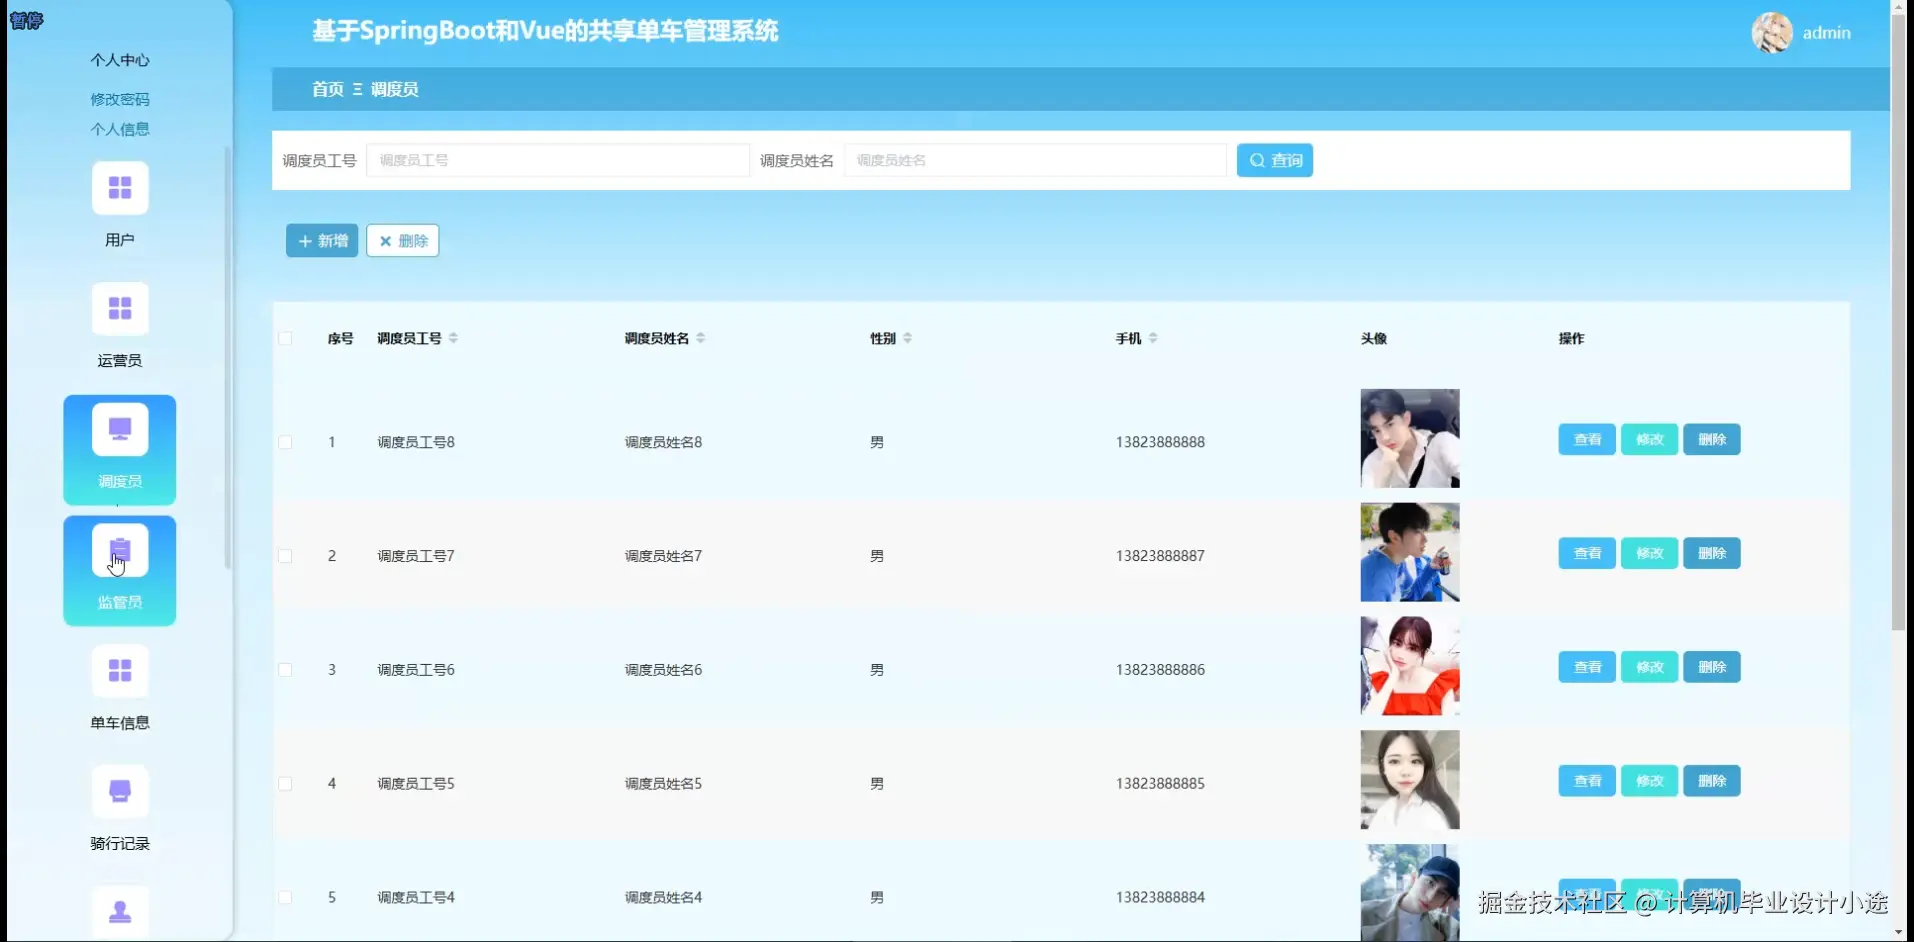Click the 调度员 breadcrumb item

(x=395, y=89)
